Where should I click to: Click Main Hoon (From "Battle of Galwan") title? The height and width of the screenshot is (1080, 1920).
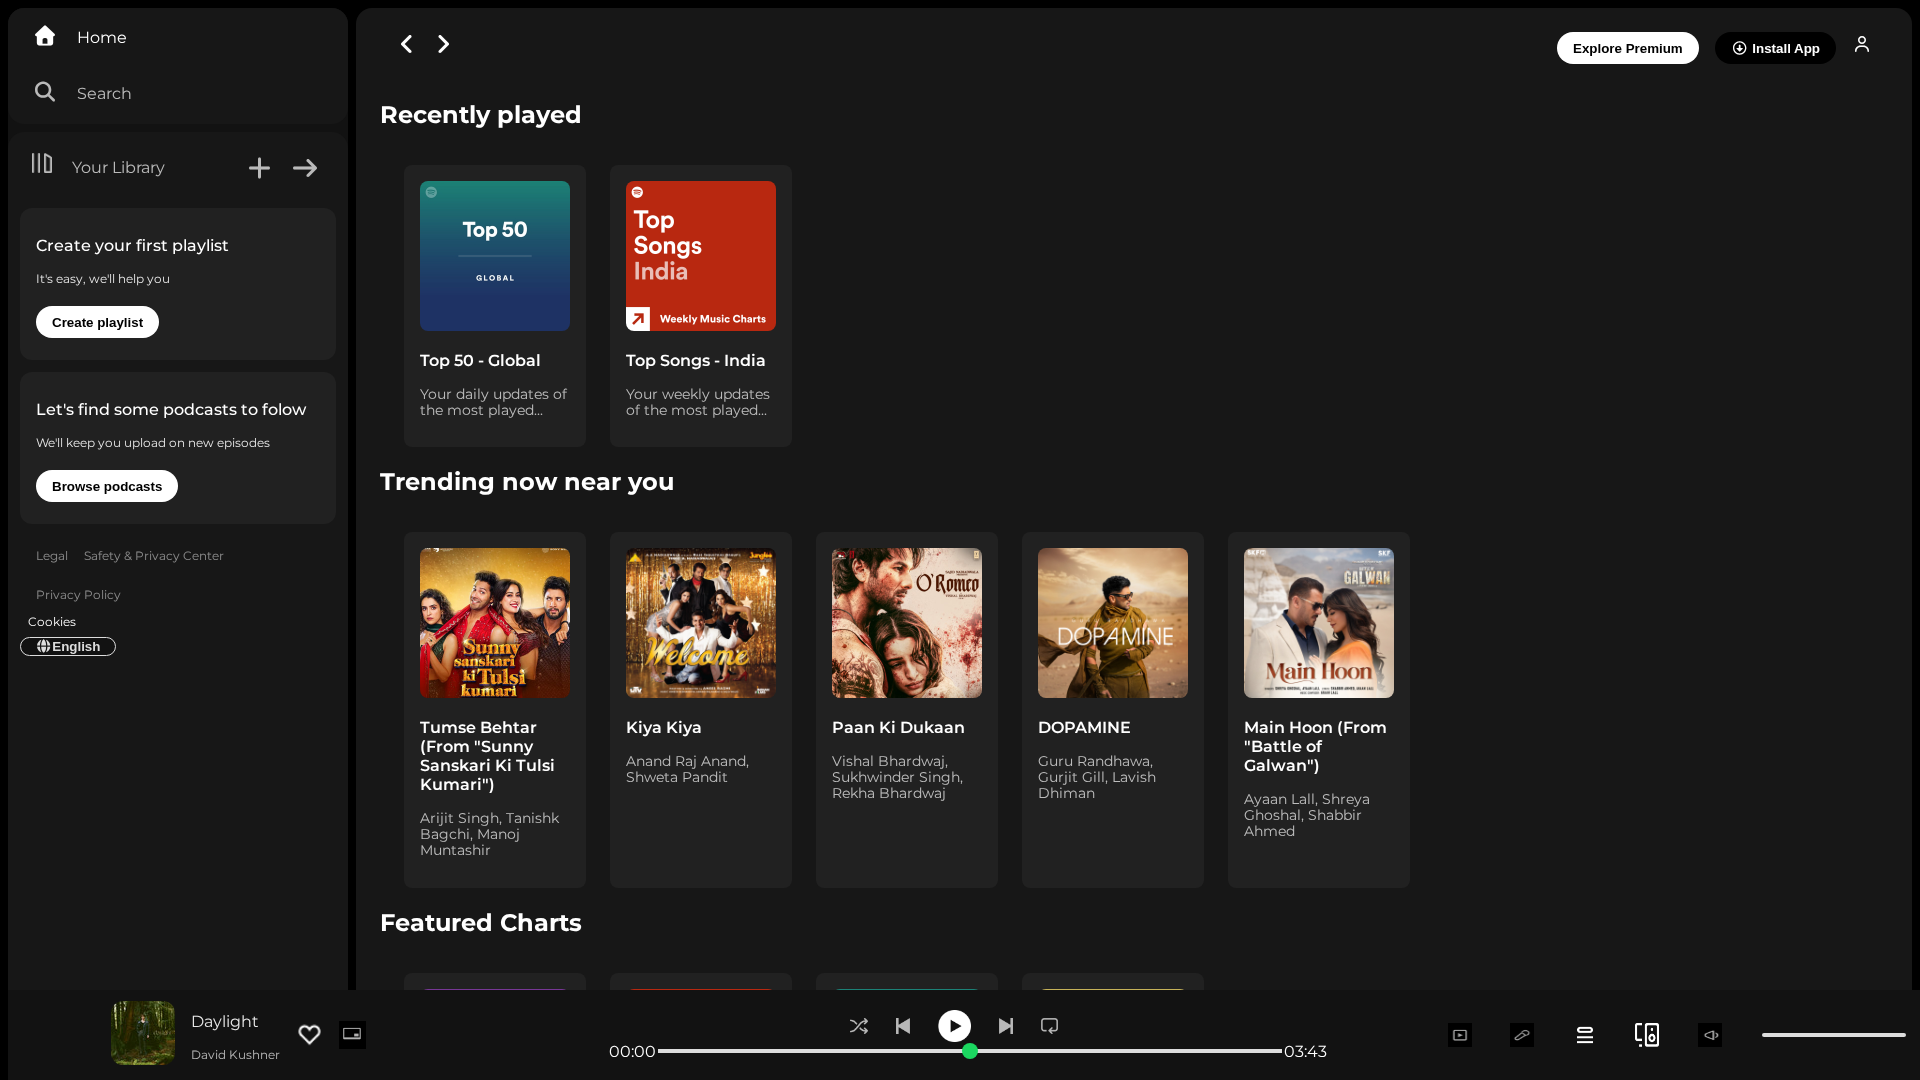point(1315,746)
